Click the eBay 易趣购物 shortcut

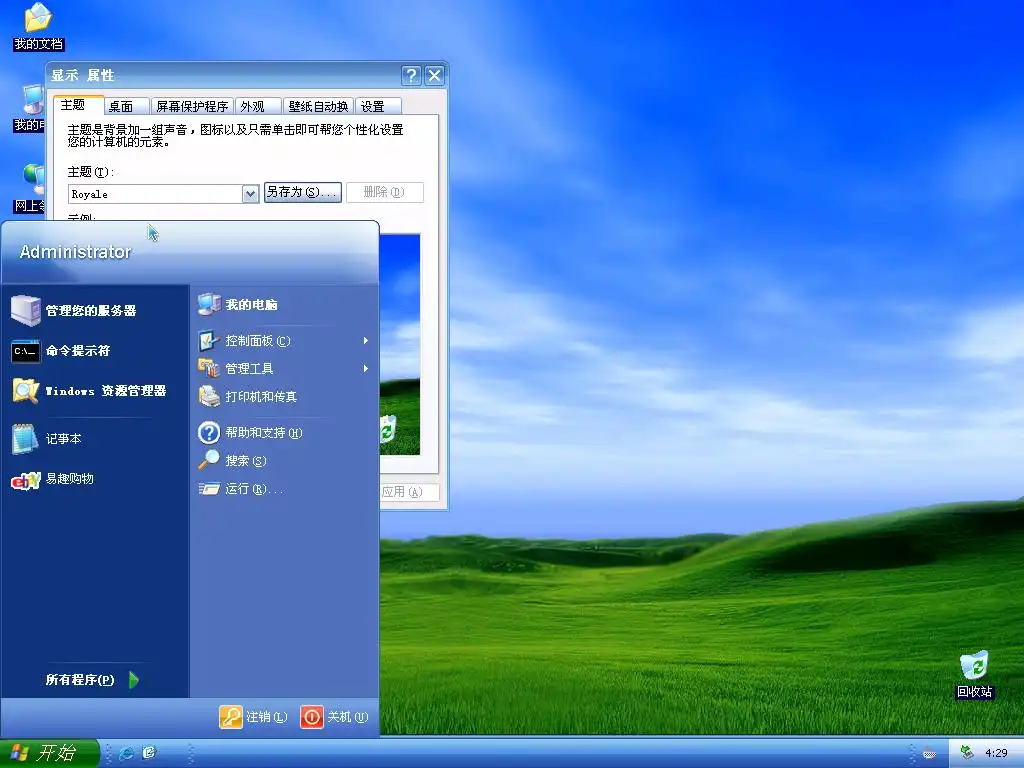click(x=52, y=479)
